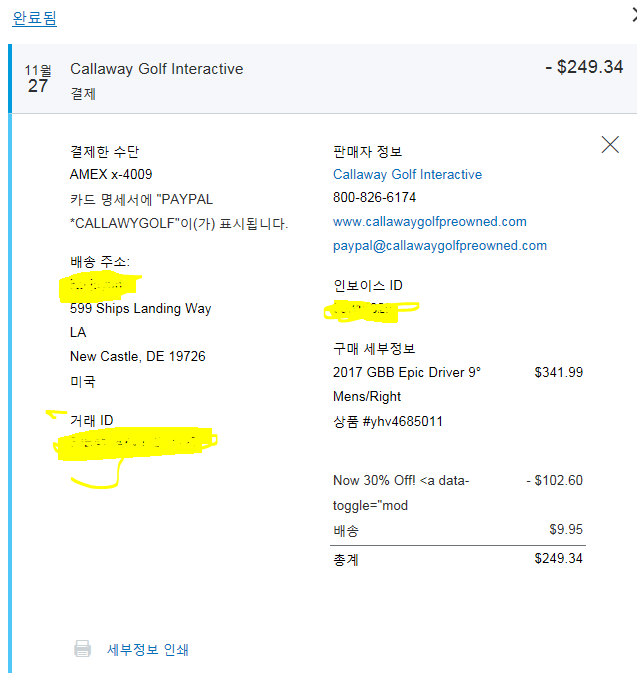Click the 세부정보 인쇄 link

(148, 650)
